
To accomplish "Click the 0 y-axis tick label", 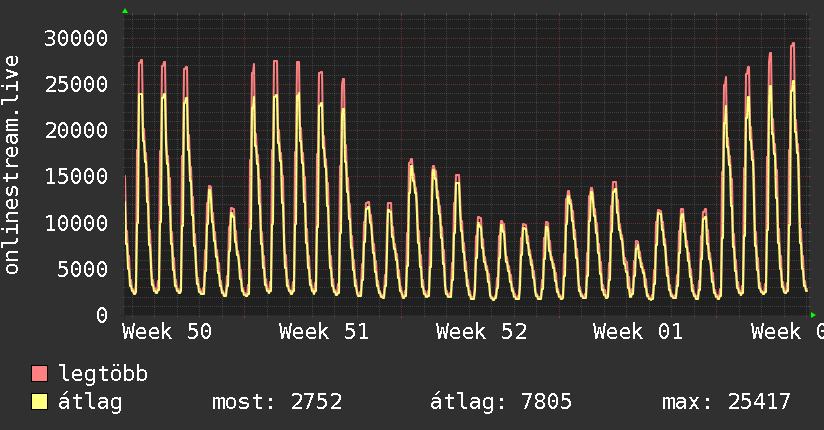I will pyautogui.click(x=102, y=315).
